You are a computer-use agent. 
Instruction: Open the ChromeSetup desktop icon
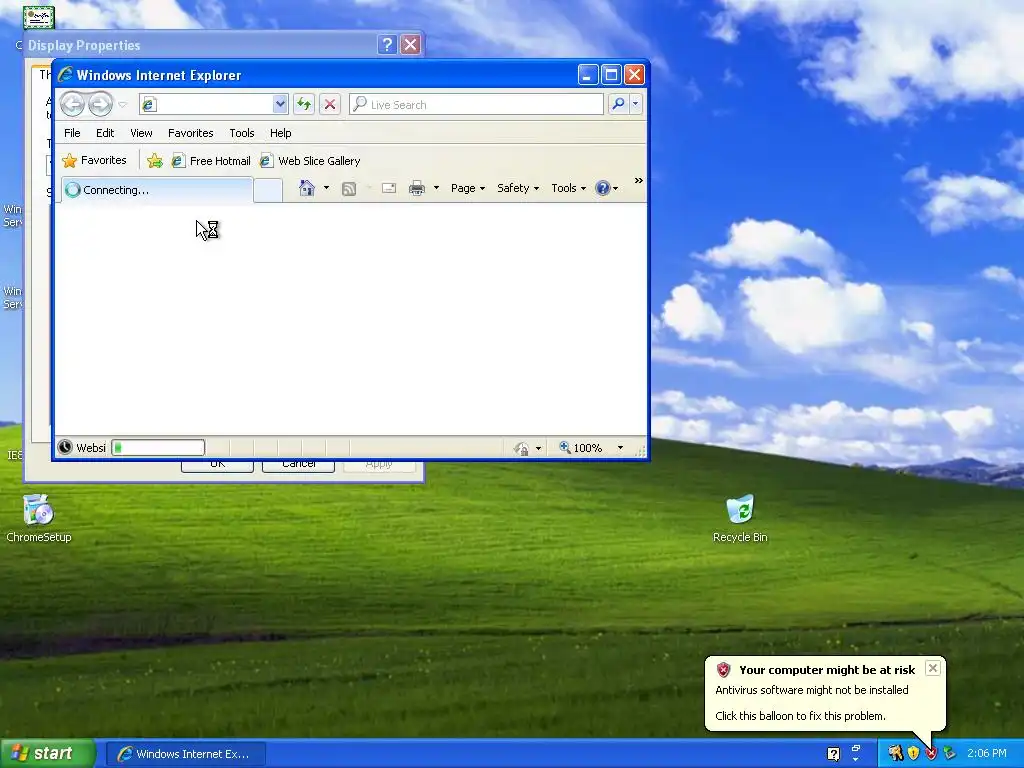[x=39, y=519]
